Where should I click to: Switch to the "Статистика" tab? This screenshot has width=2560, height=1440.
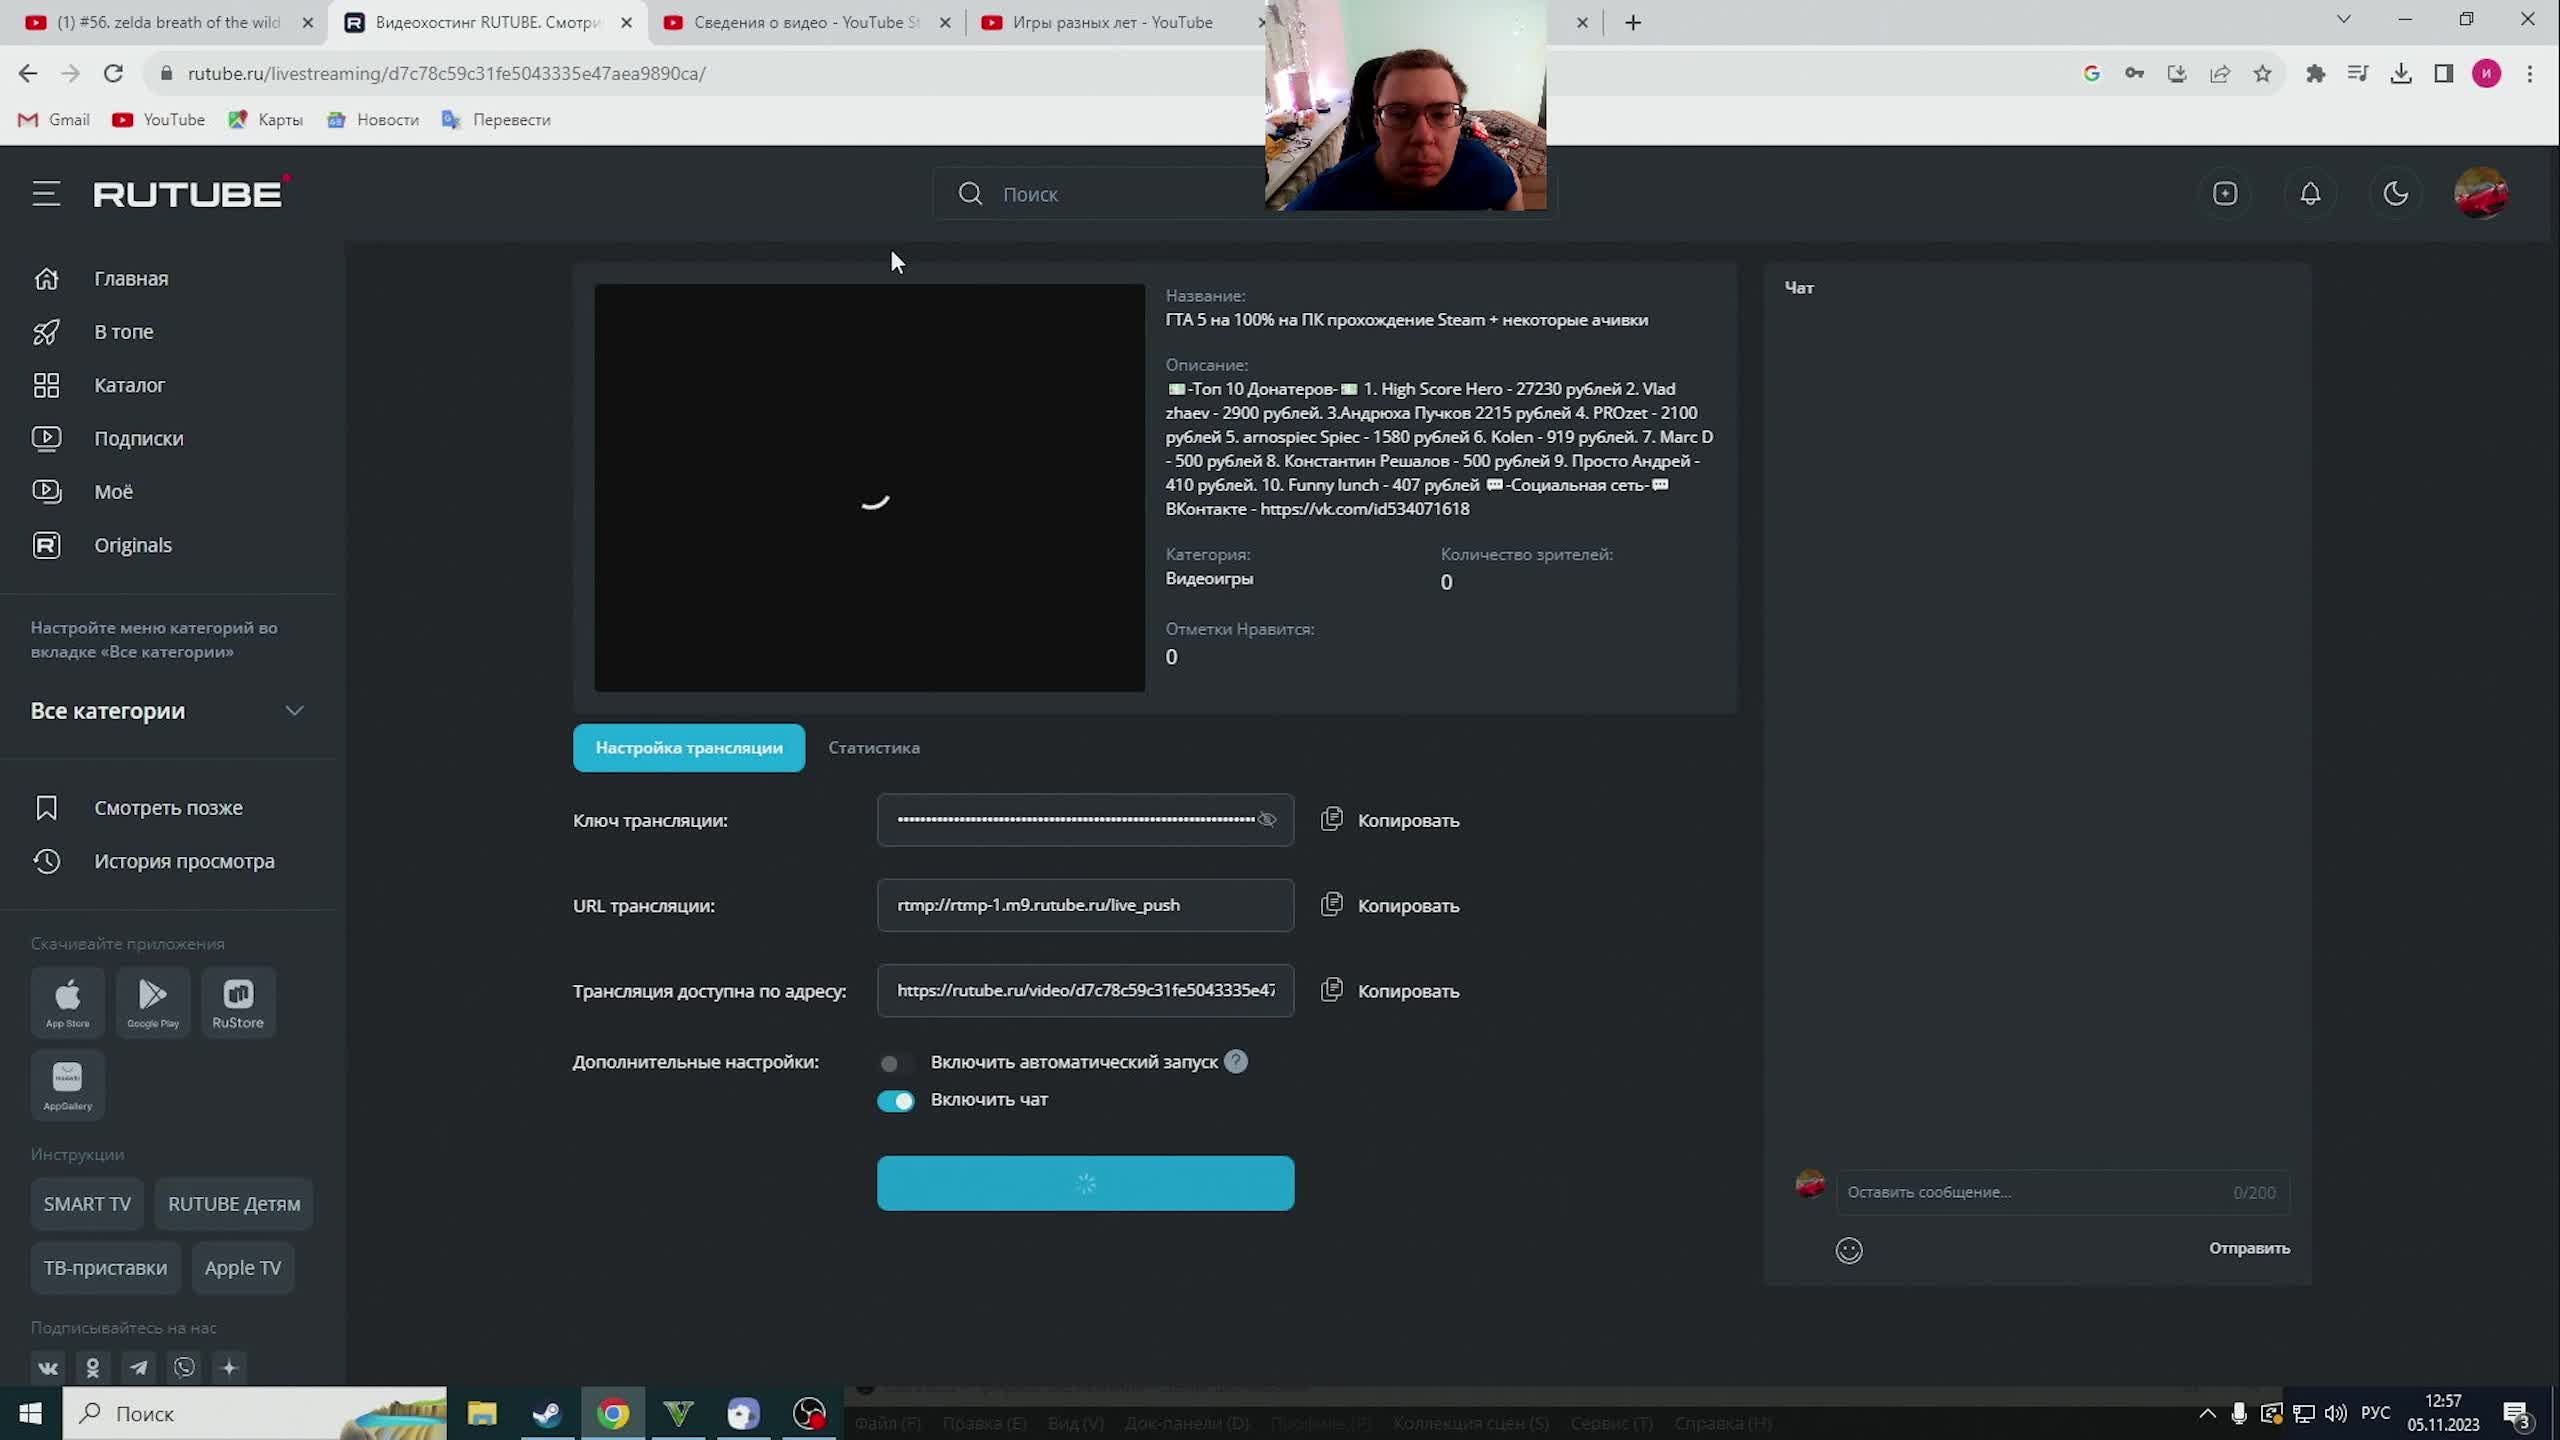[872, 747]
